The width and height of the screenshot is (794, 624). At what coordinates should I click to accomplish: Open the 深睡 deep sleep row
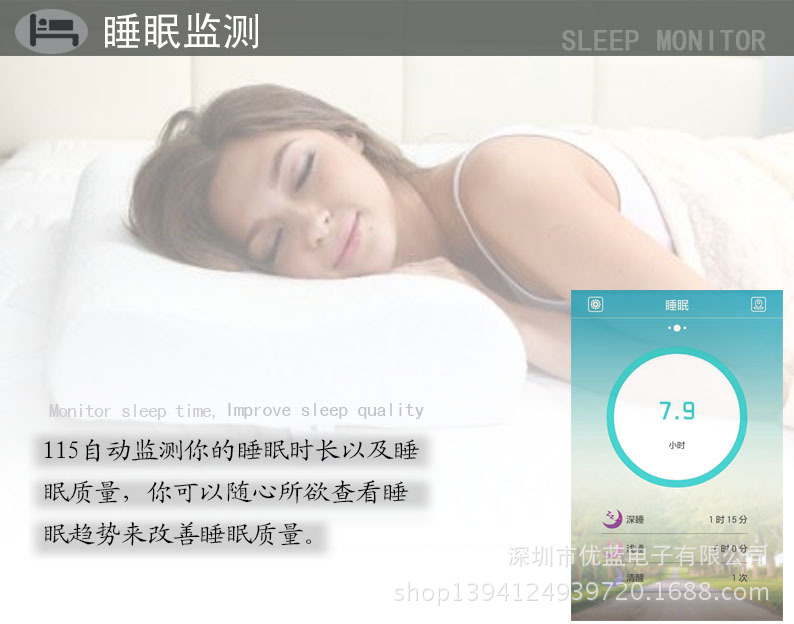675,519
